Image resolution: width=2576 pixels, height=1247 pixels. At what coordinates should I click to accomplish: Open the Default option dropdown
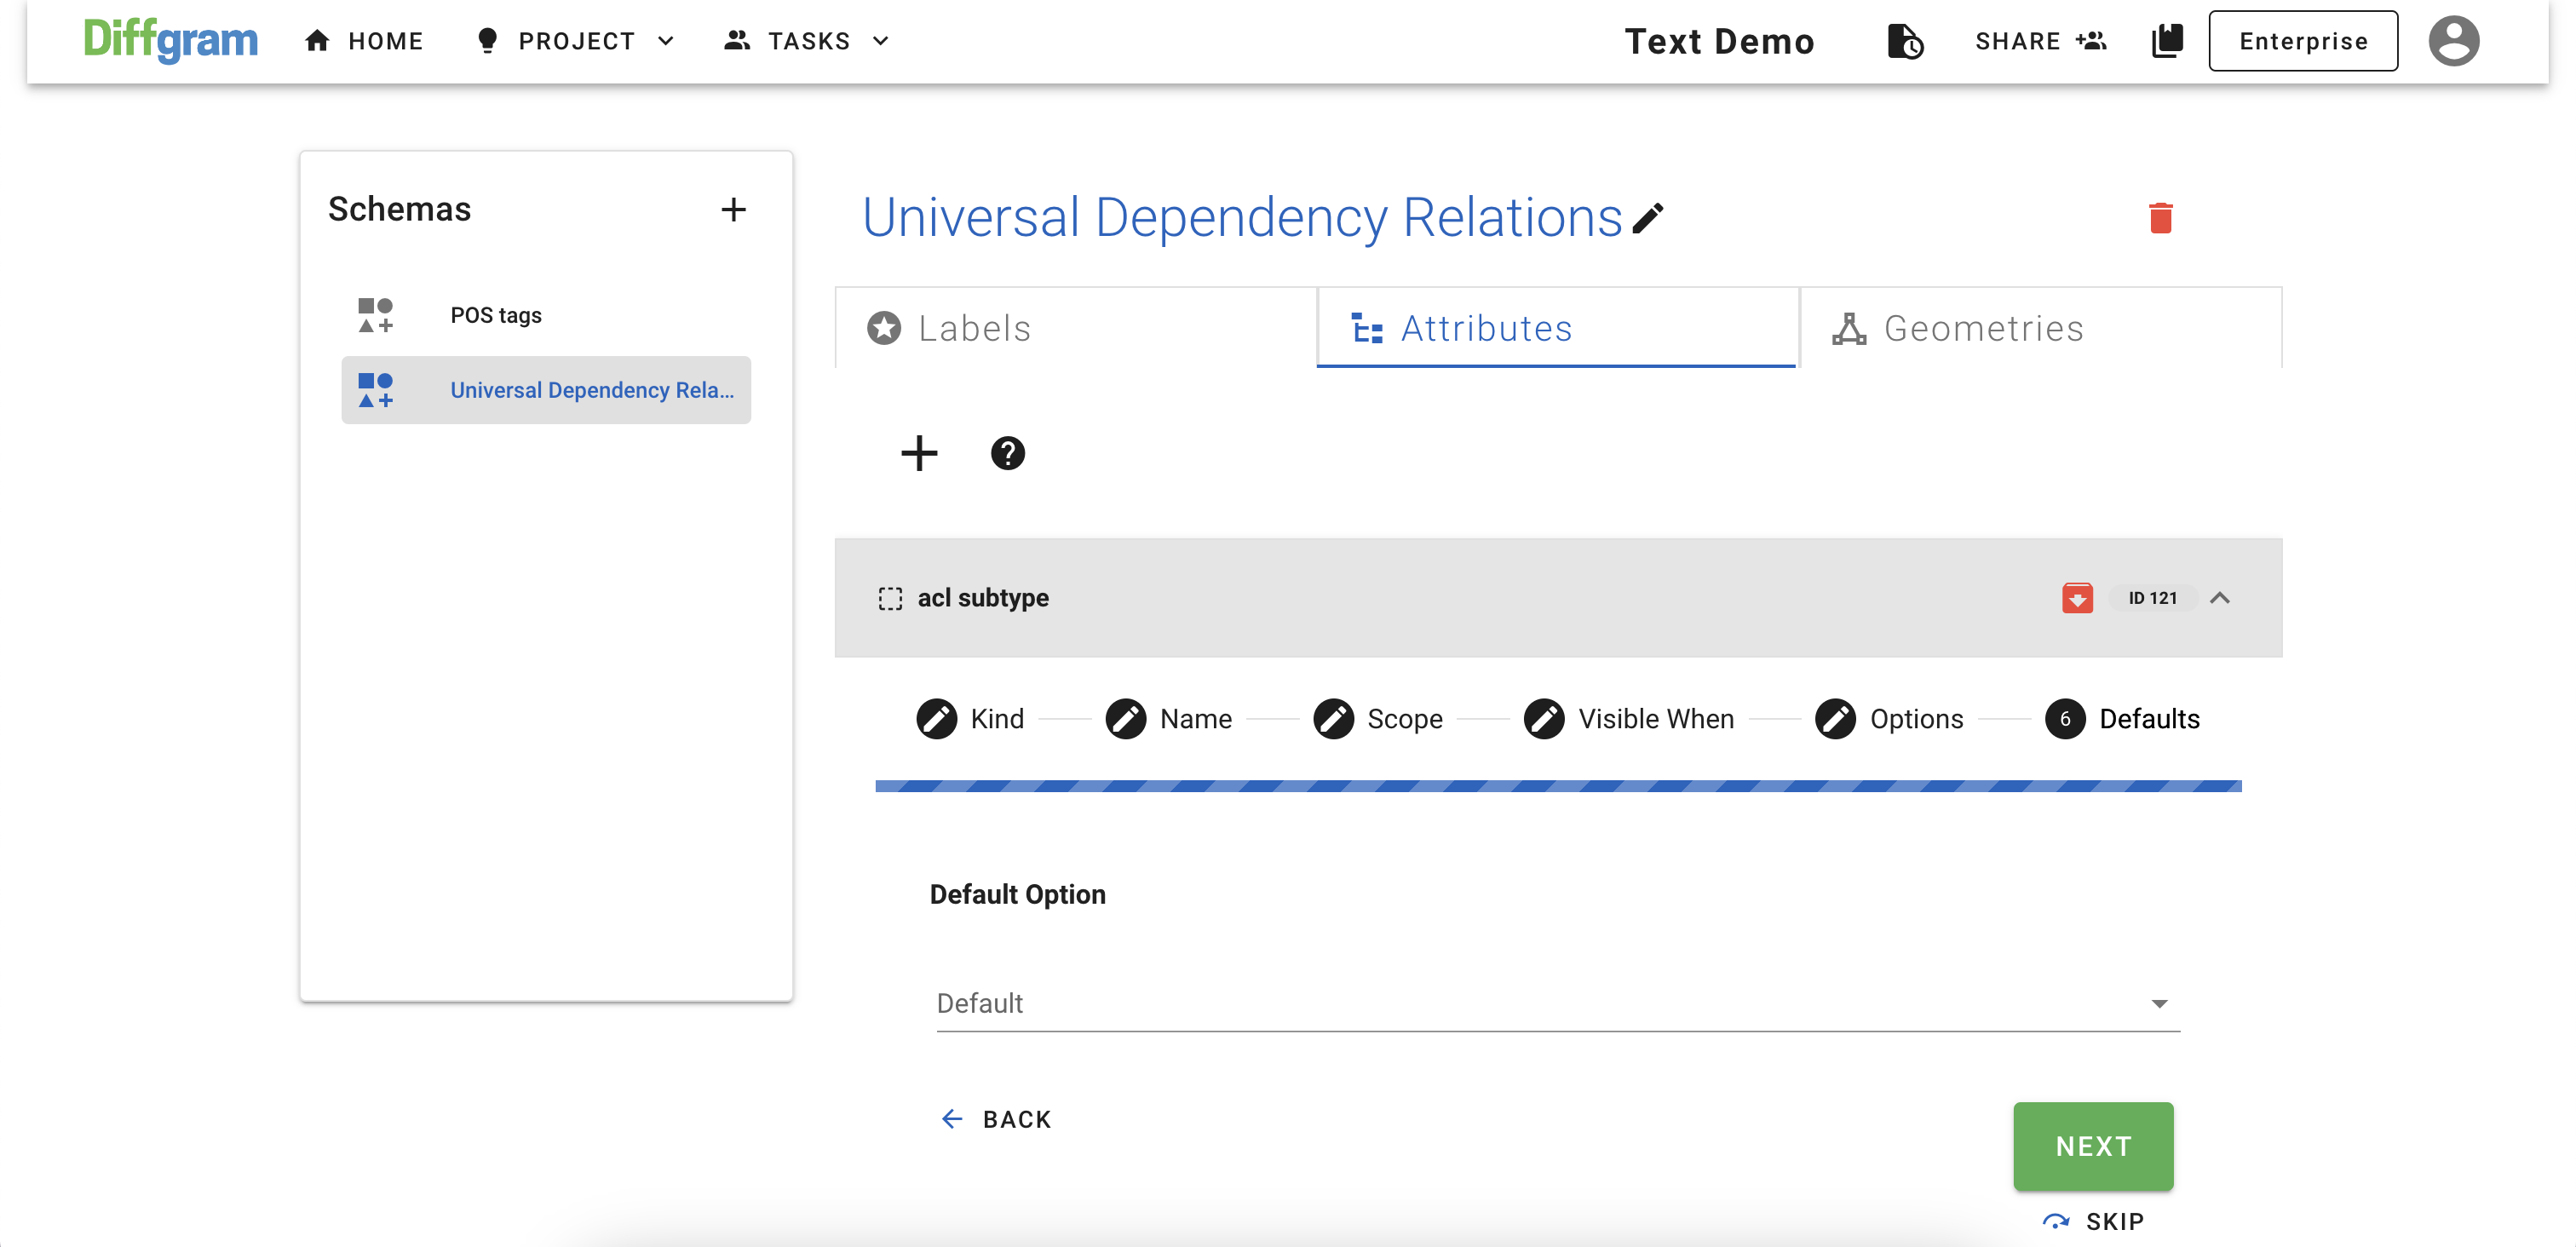1557,1003
